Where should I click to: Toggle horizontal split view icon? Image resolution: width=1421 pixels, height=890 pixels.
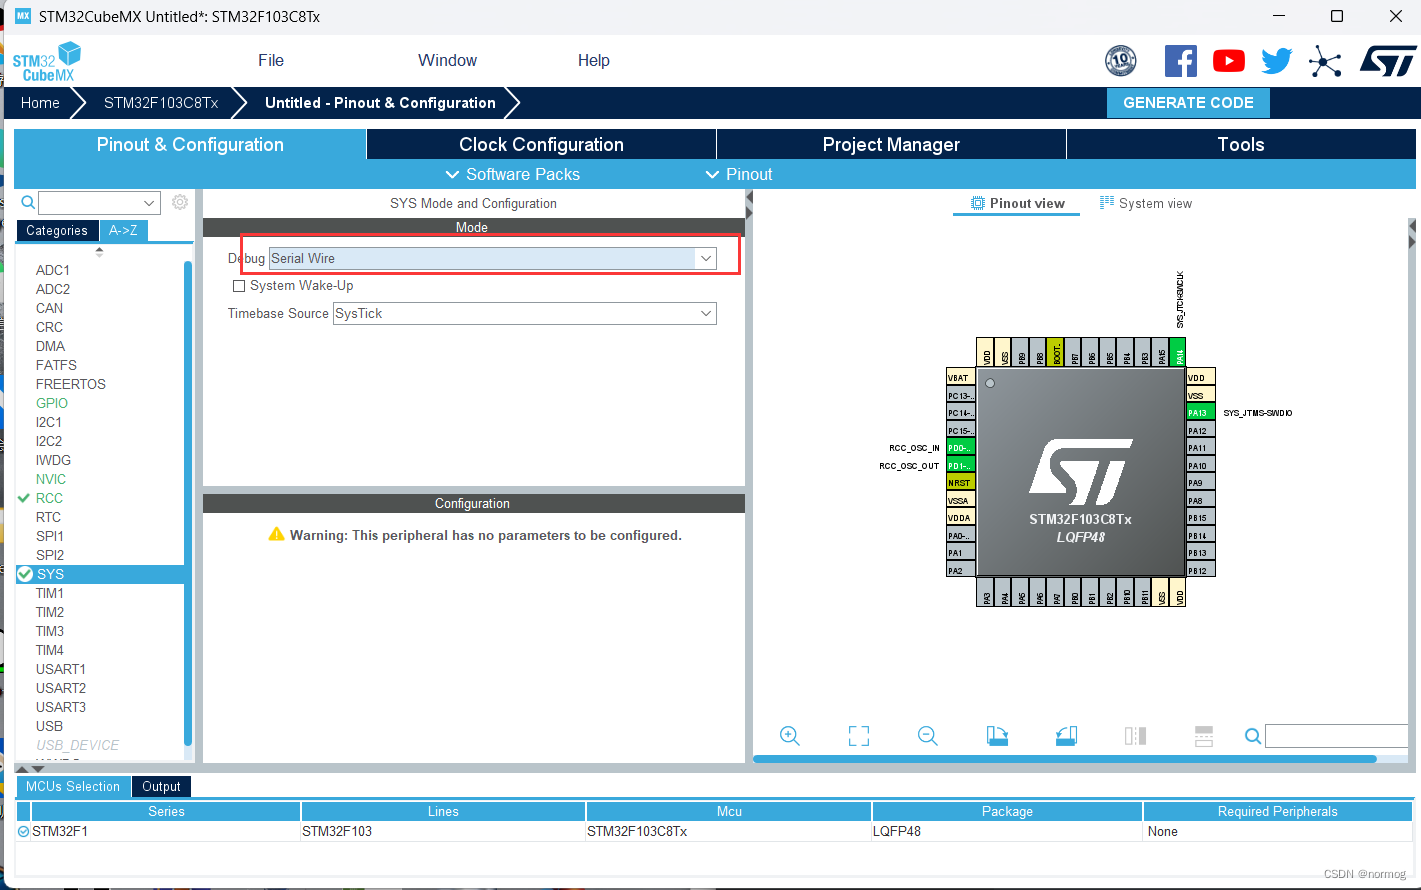pos(1204,736)
